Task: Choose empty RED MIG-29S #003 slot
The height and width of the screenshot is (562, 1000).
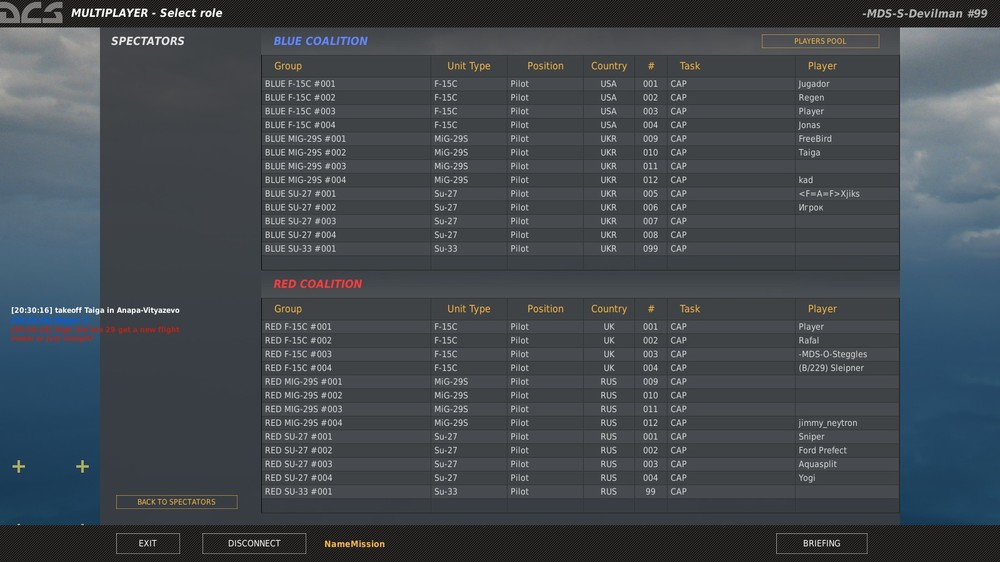Action: coord(580,409)
